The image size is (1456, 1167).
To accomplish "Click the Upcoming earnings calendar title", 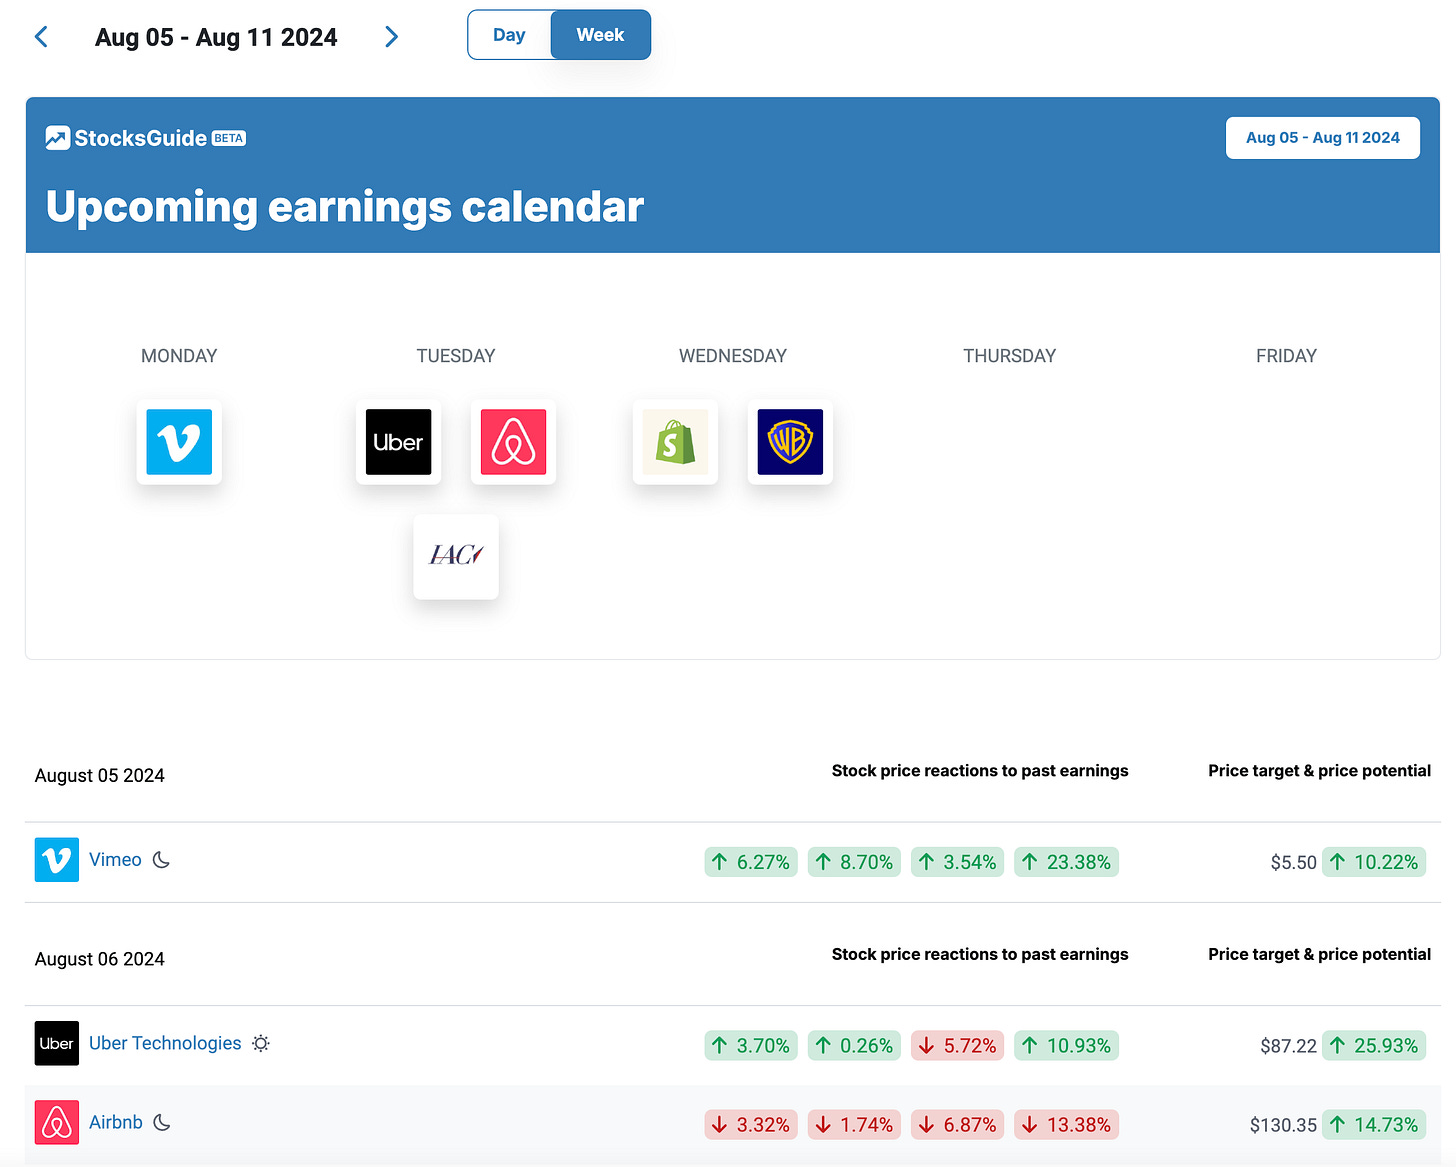I will tap(345, 207).
